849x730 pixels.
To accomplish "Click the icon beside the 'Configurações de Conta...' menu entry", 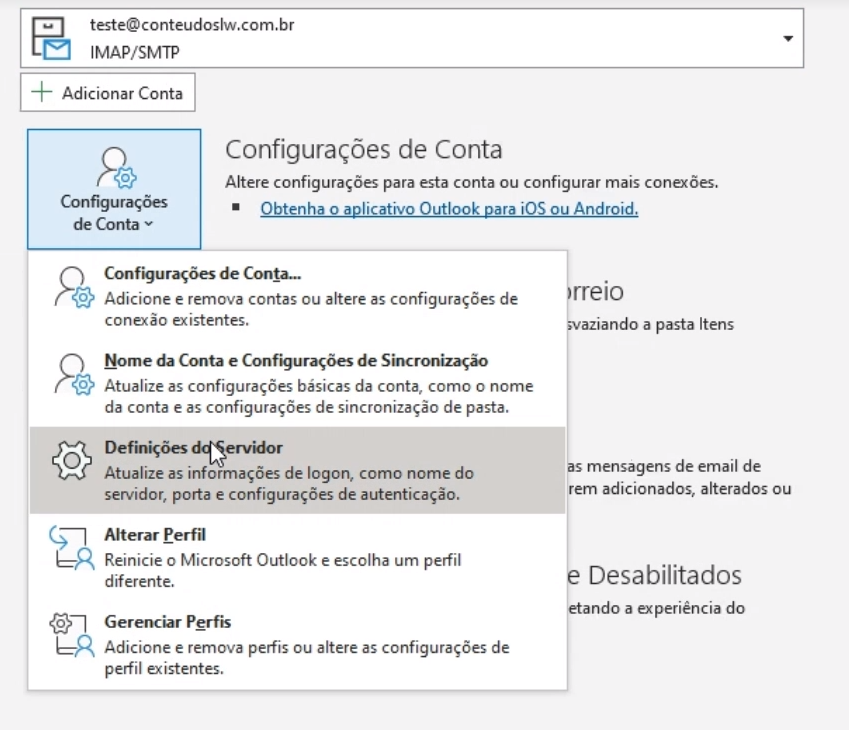I will (x=71, y=287).
